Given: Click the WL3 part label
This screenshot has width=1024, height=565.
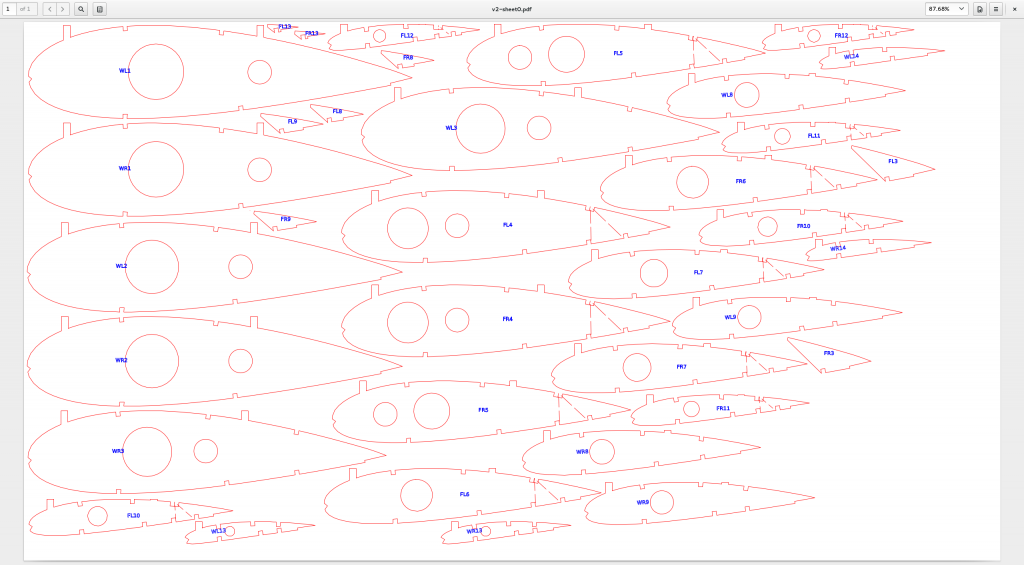Looking at the screenshot, I should 451,128.
